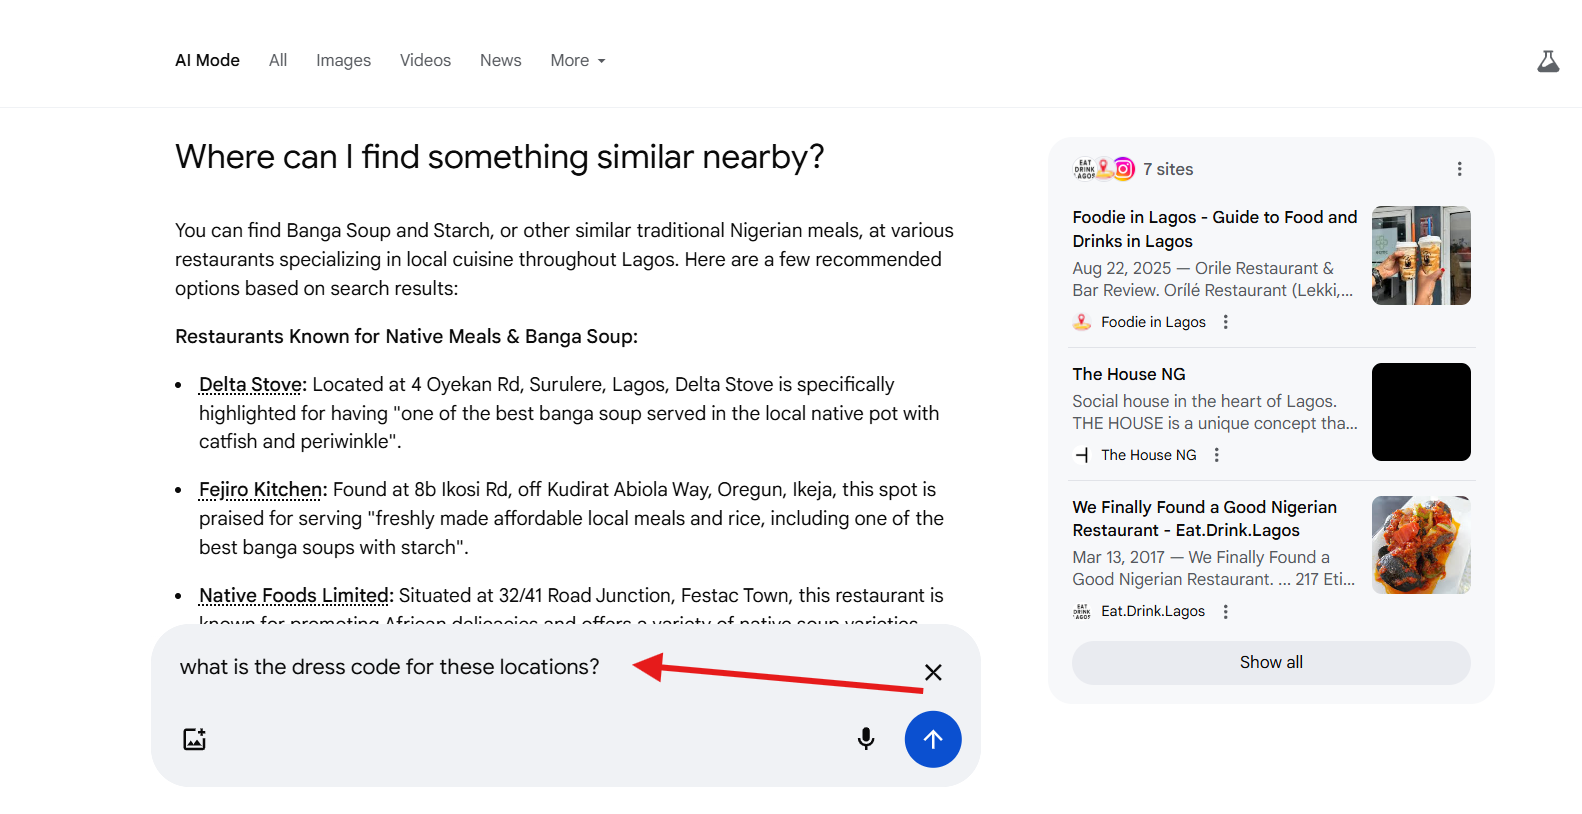Viewport: 1582px width, 814px height.
Task: Click the '7 sites' label
Action: tap(1168, 169)
